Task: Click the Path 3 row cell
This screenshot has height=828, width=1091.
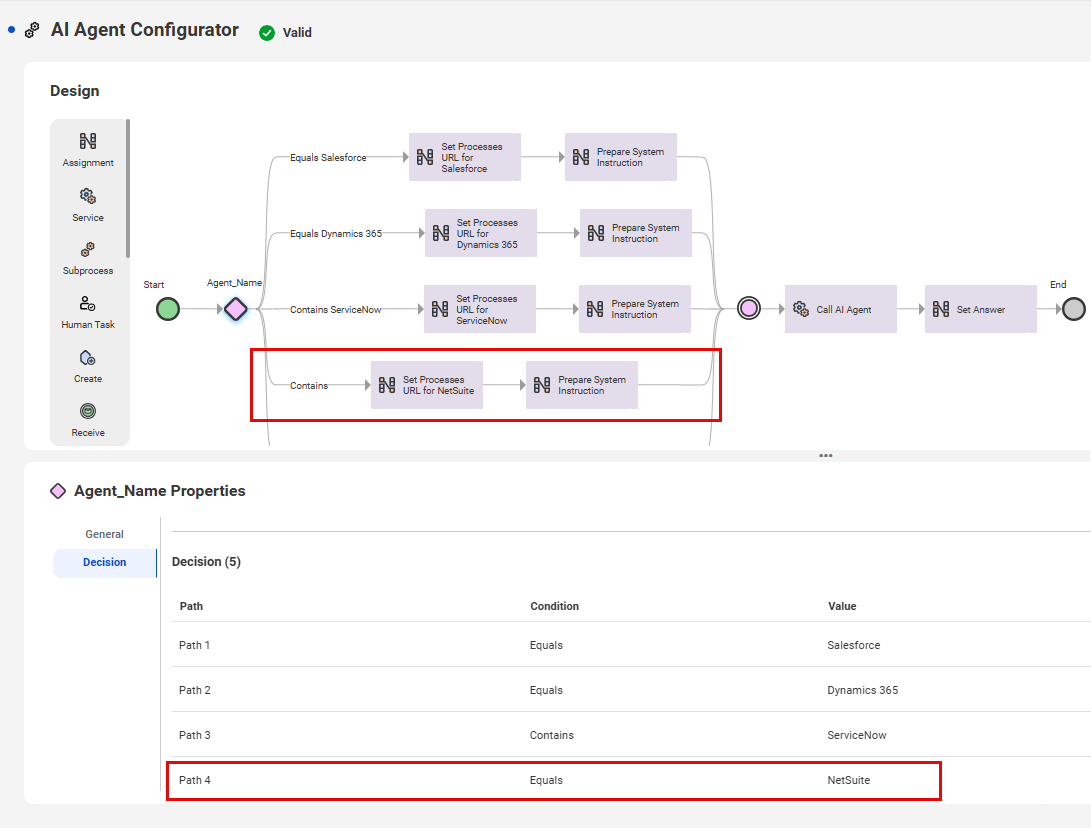Action: click(194, 735)
